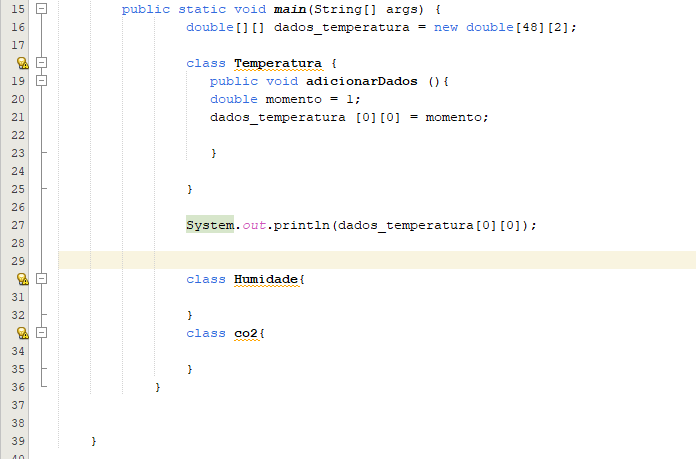Click String[] args parameter on line 15
Image resolution: width=696 pixels, height=459 pixels.
coord(368,9)
